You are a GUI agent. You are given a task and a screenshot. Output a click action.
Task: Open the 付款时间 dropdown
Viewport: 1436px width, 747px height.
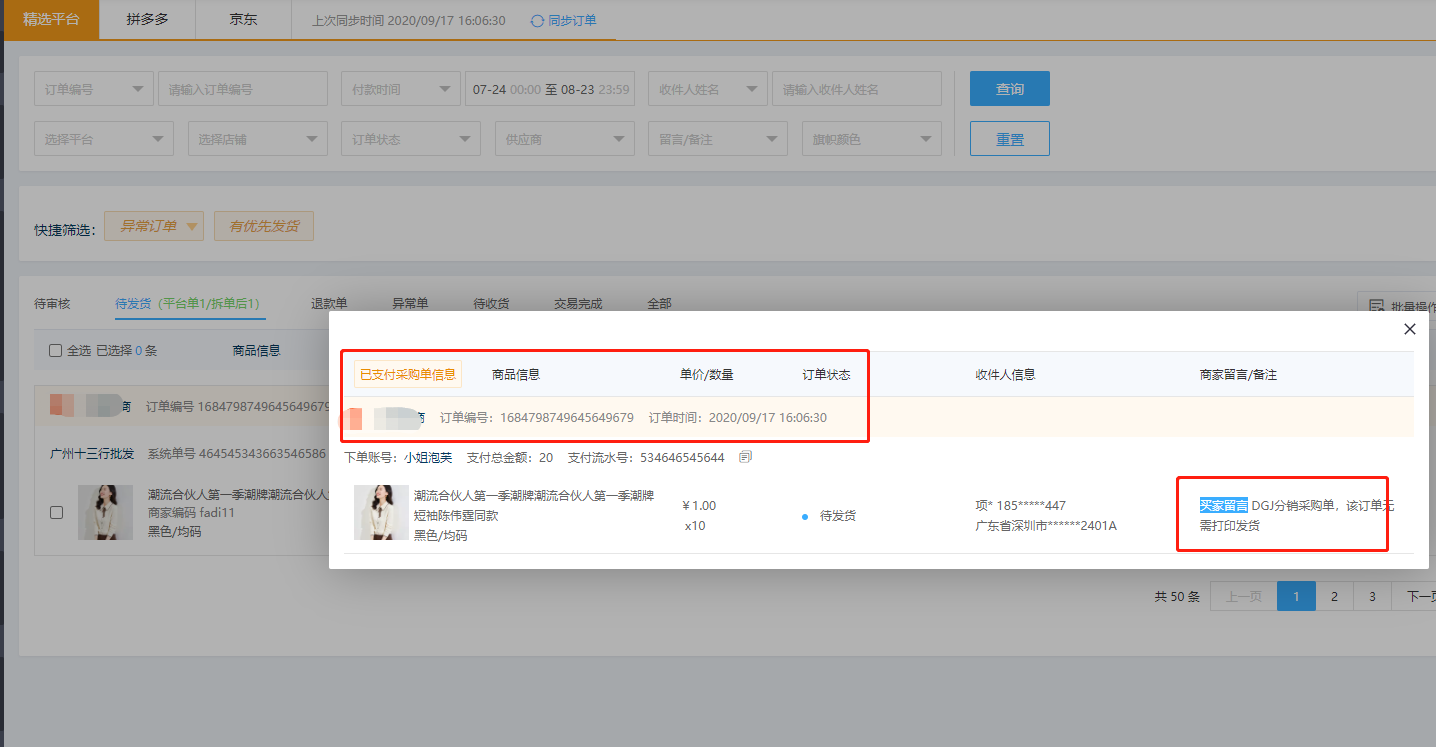click(400, 89)
